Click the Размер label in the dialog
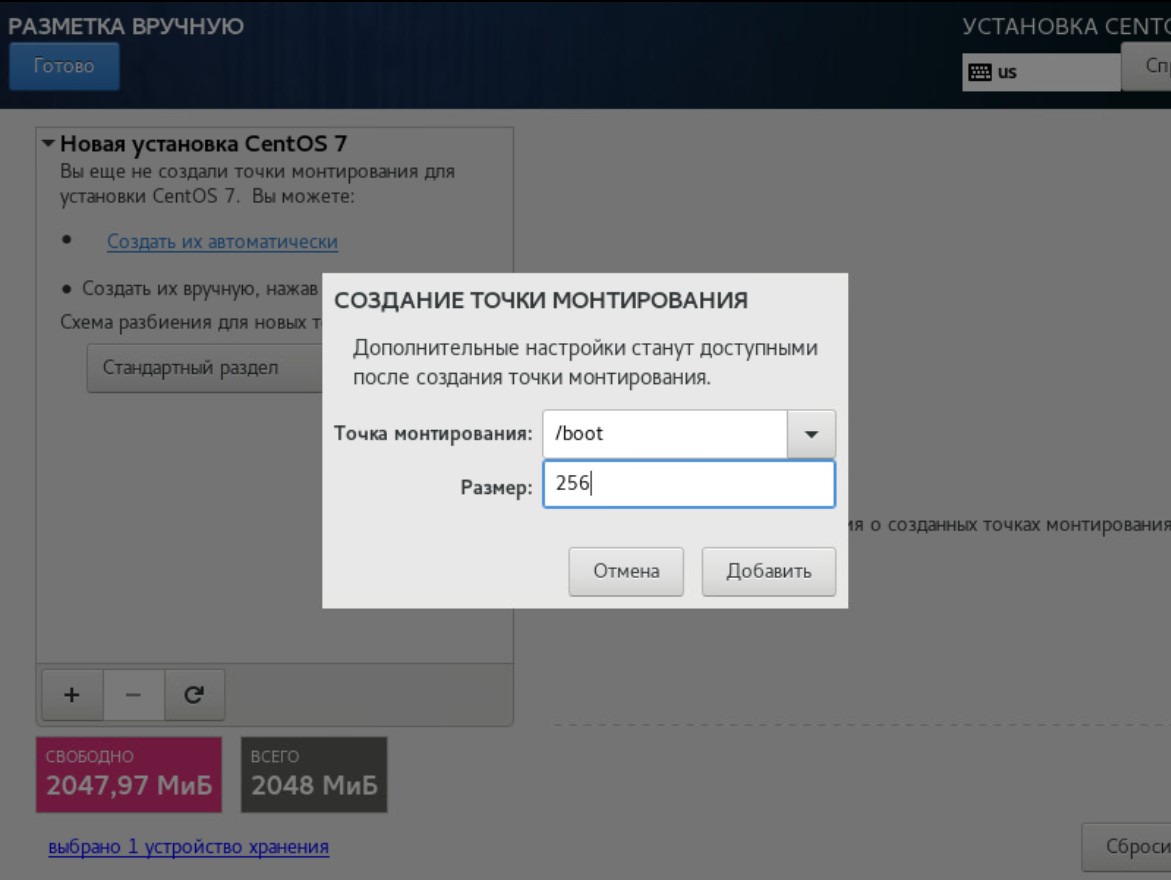Screen dimensions: 1171x880 point(496,487)
